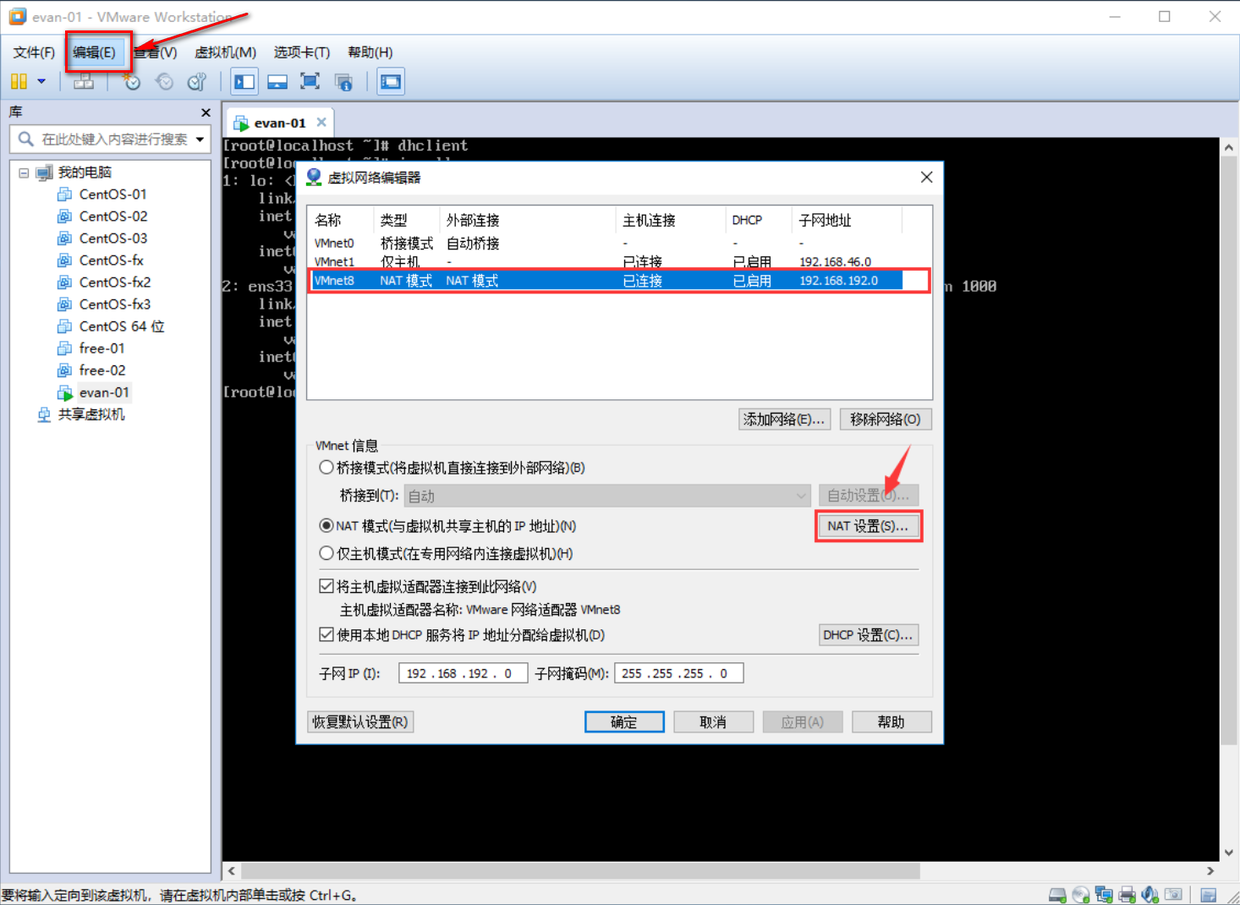Select the 桥接模式 radio button
Screen dimensions: 1240x905
tap(326, 467)
